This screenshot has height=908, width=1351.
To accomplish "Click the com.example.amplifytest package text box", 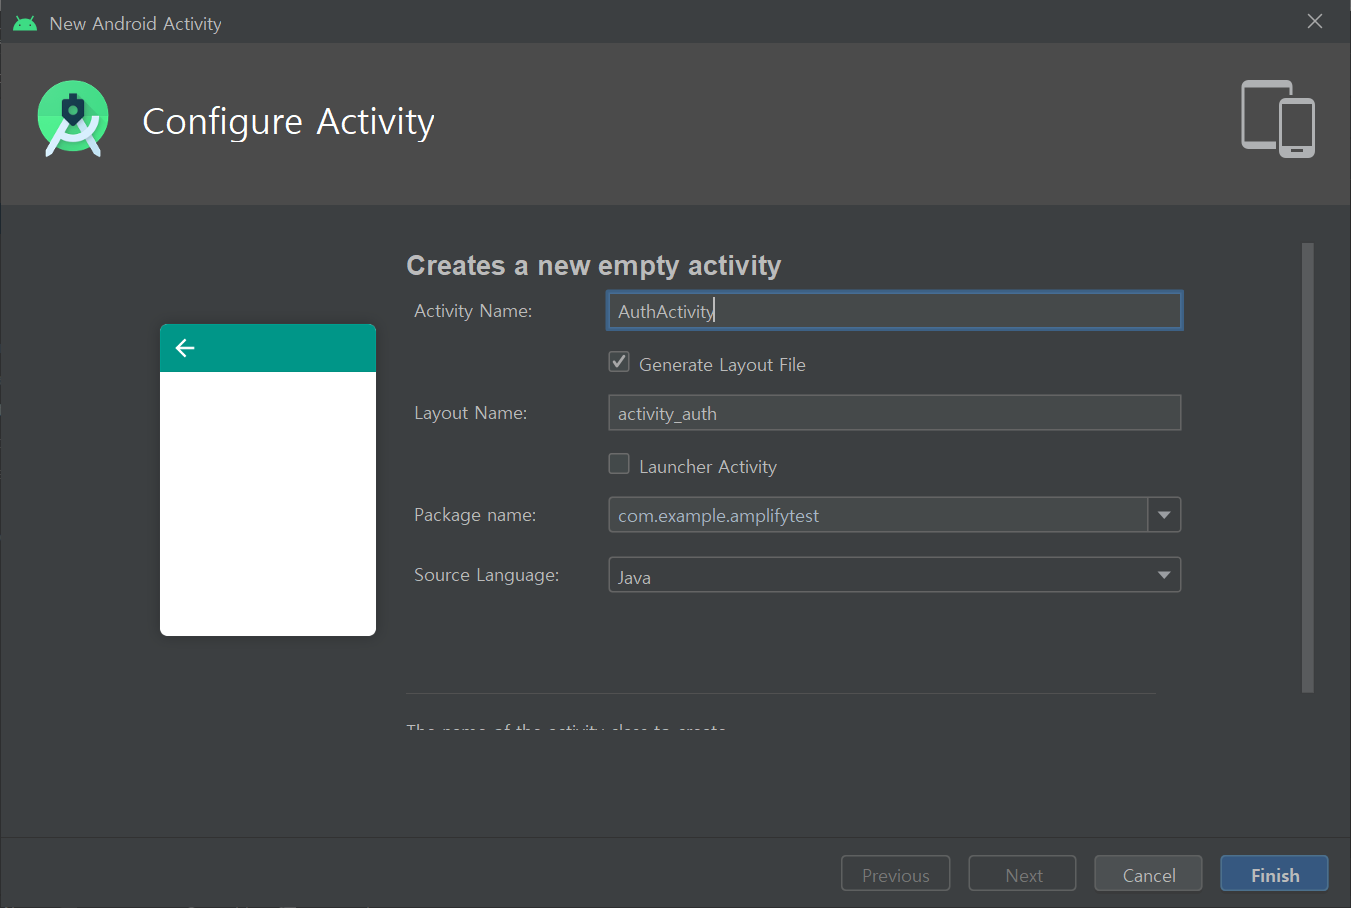I will pyautogui.click(x=876, y=515).
